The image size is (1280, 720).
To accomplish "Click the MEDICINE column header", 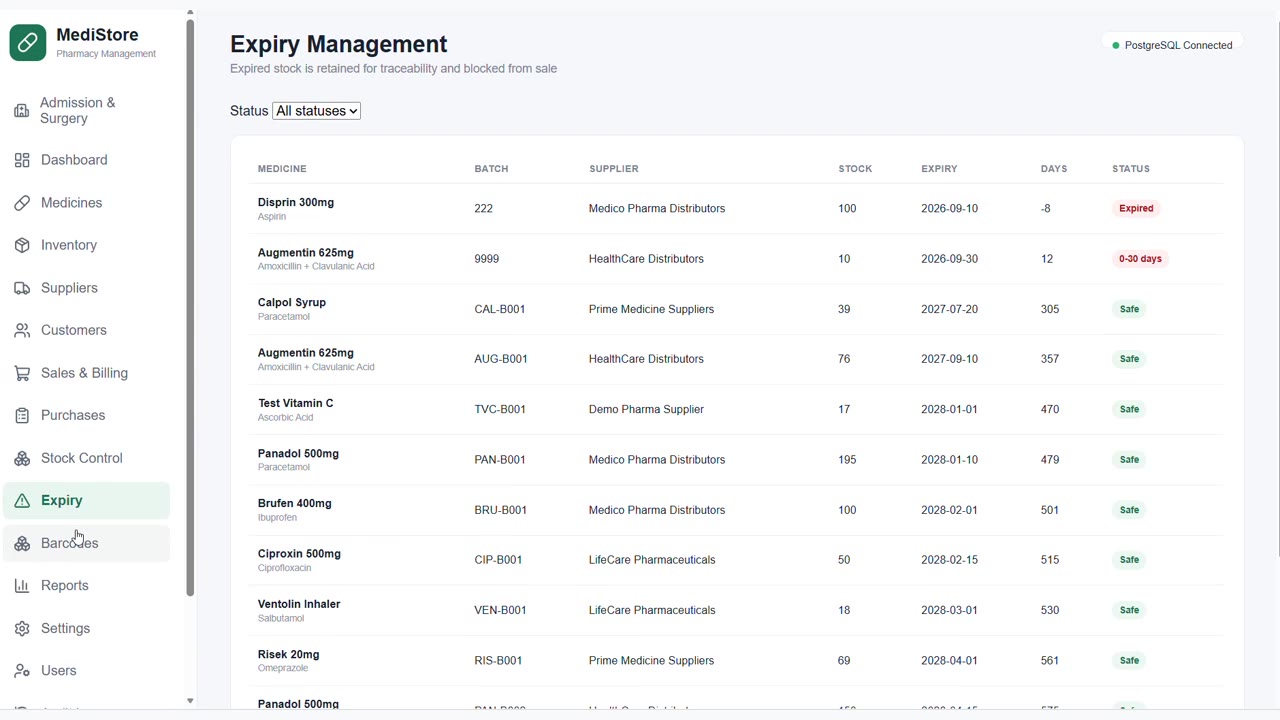I will pyautogui.click(x=282, y=169).
